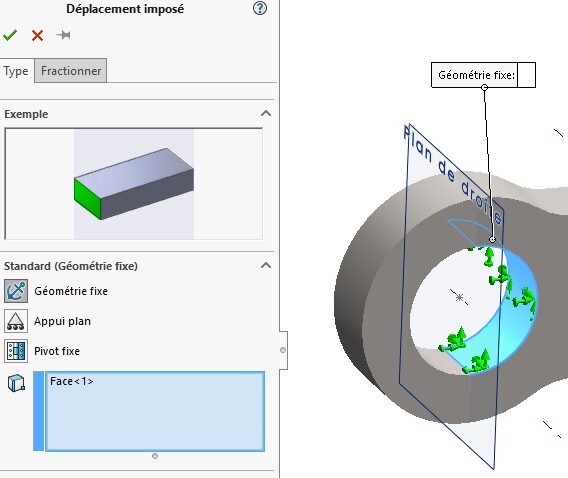The image size is (568, 478).
Task: Click the face selection cube icon
Action: click(x=16, y=383)
